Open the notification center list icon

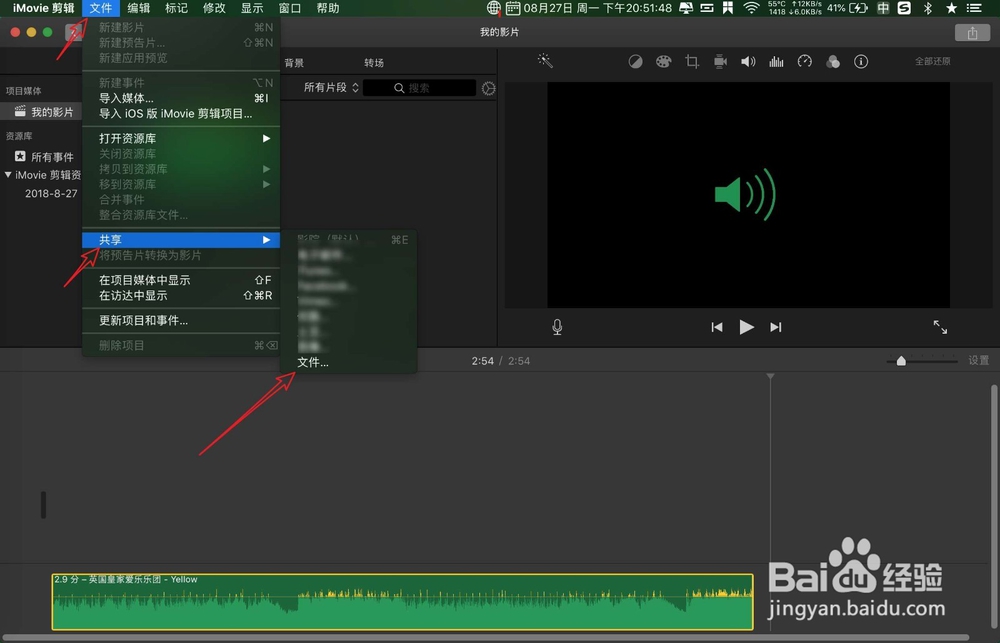[x=974, y=8]
